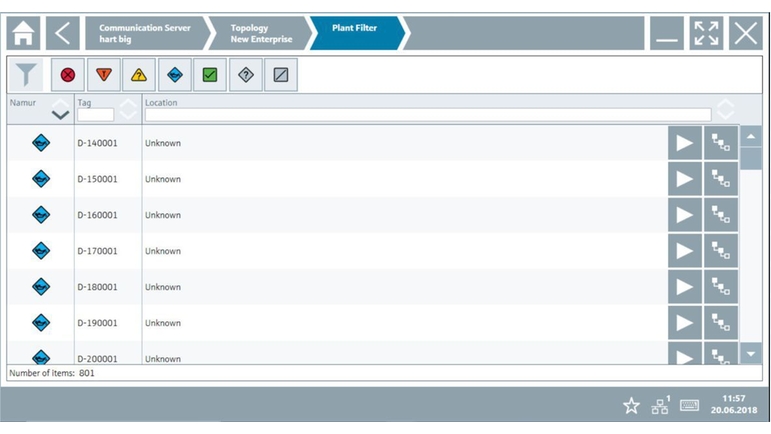Image resolution: width=771 pixels, height=434 pixels.
Task: Click the network connections icon in status bar
Action: point(660,405)
